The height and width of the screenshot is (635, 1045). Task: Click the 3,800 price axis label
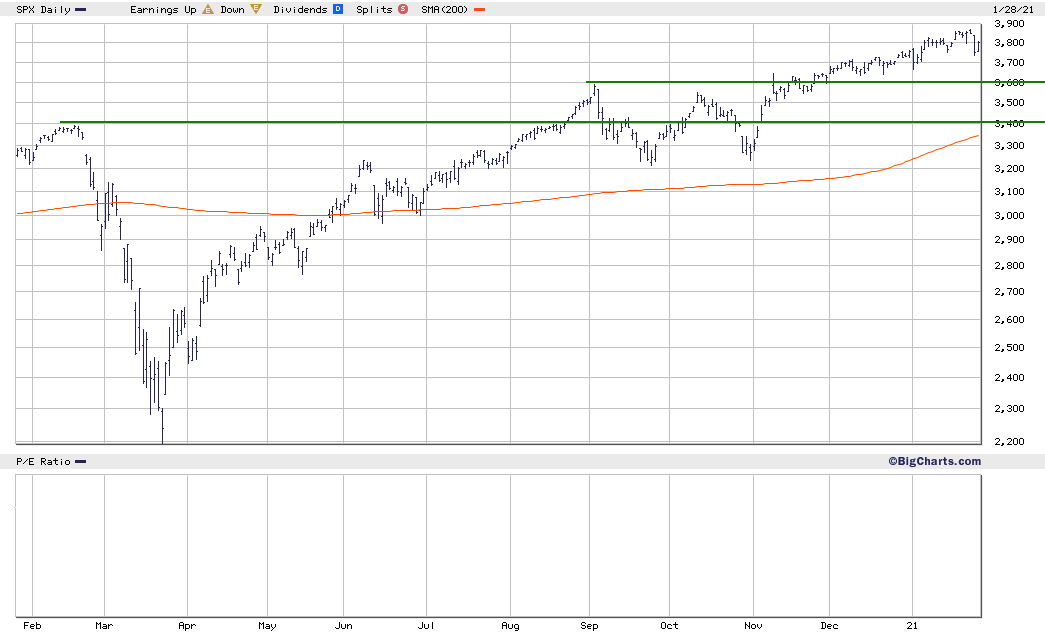(x=1009, y=43)
